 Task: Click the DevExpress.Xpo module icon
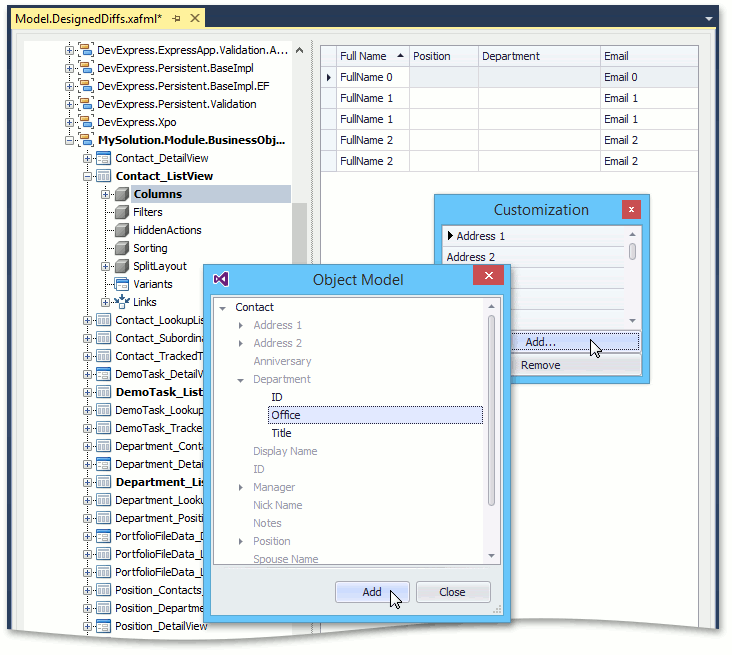tap(85, 122)
